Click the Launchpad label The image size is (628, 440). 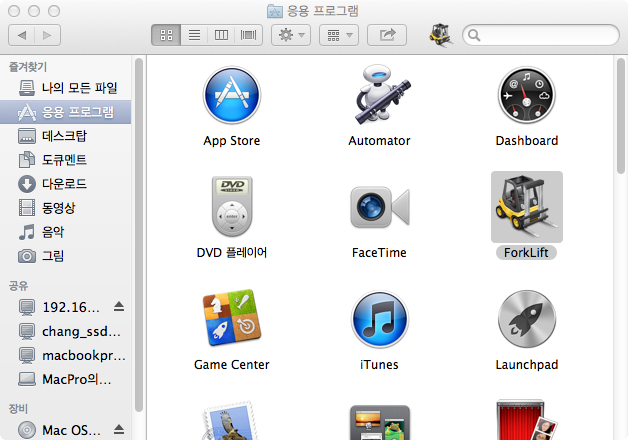527,365
